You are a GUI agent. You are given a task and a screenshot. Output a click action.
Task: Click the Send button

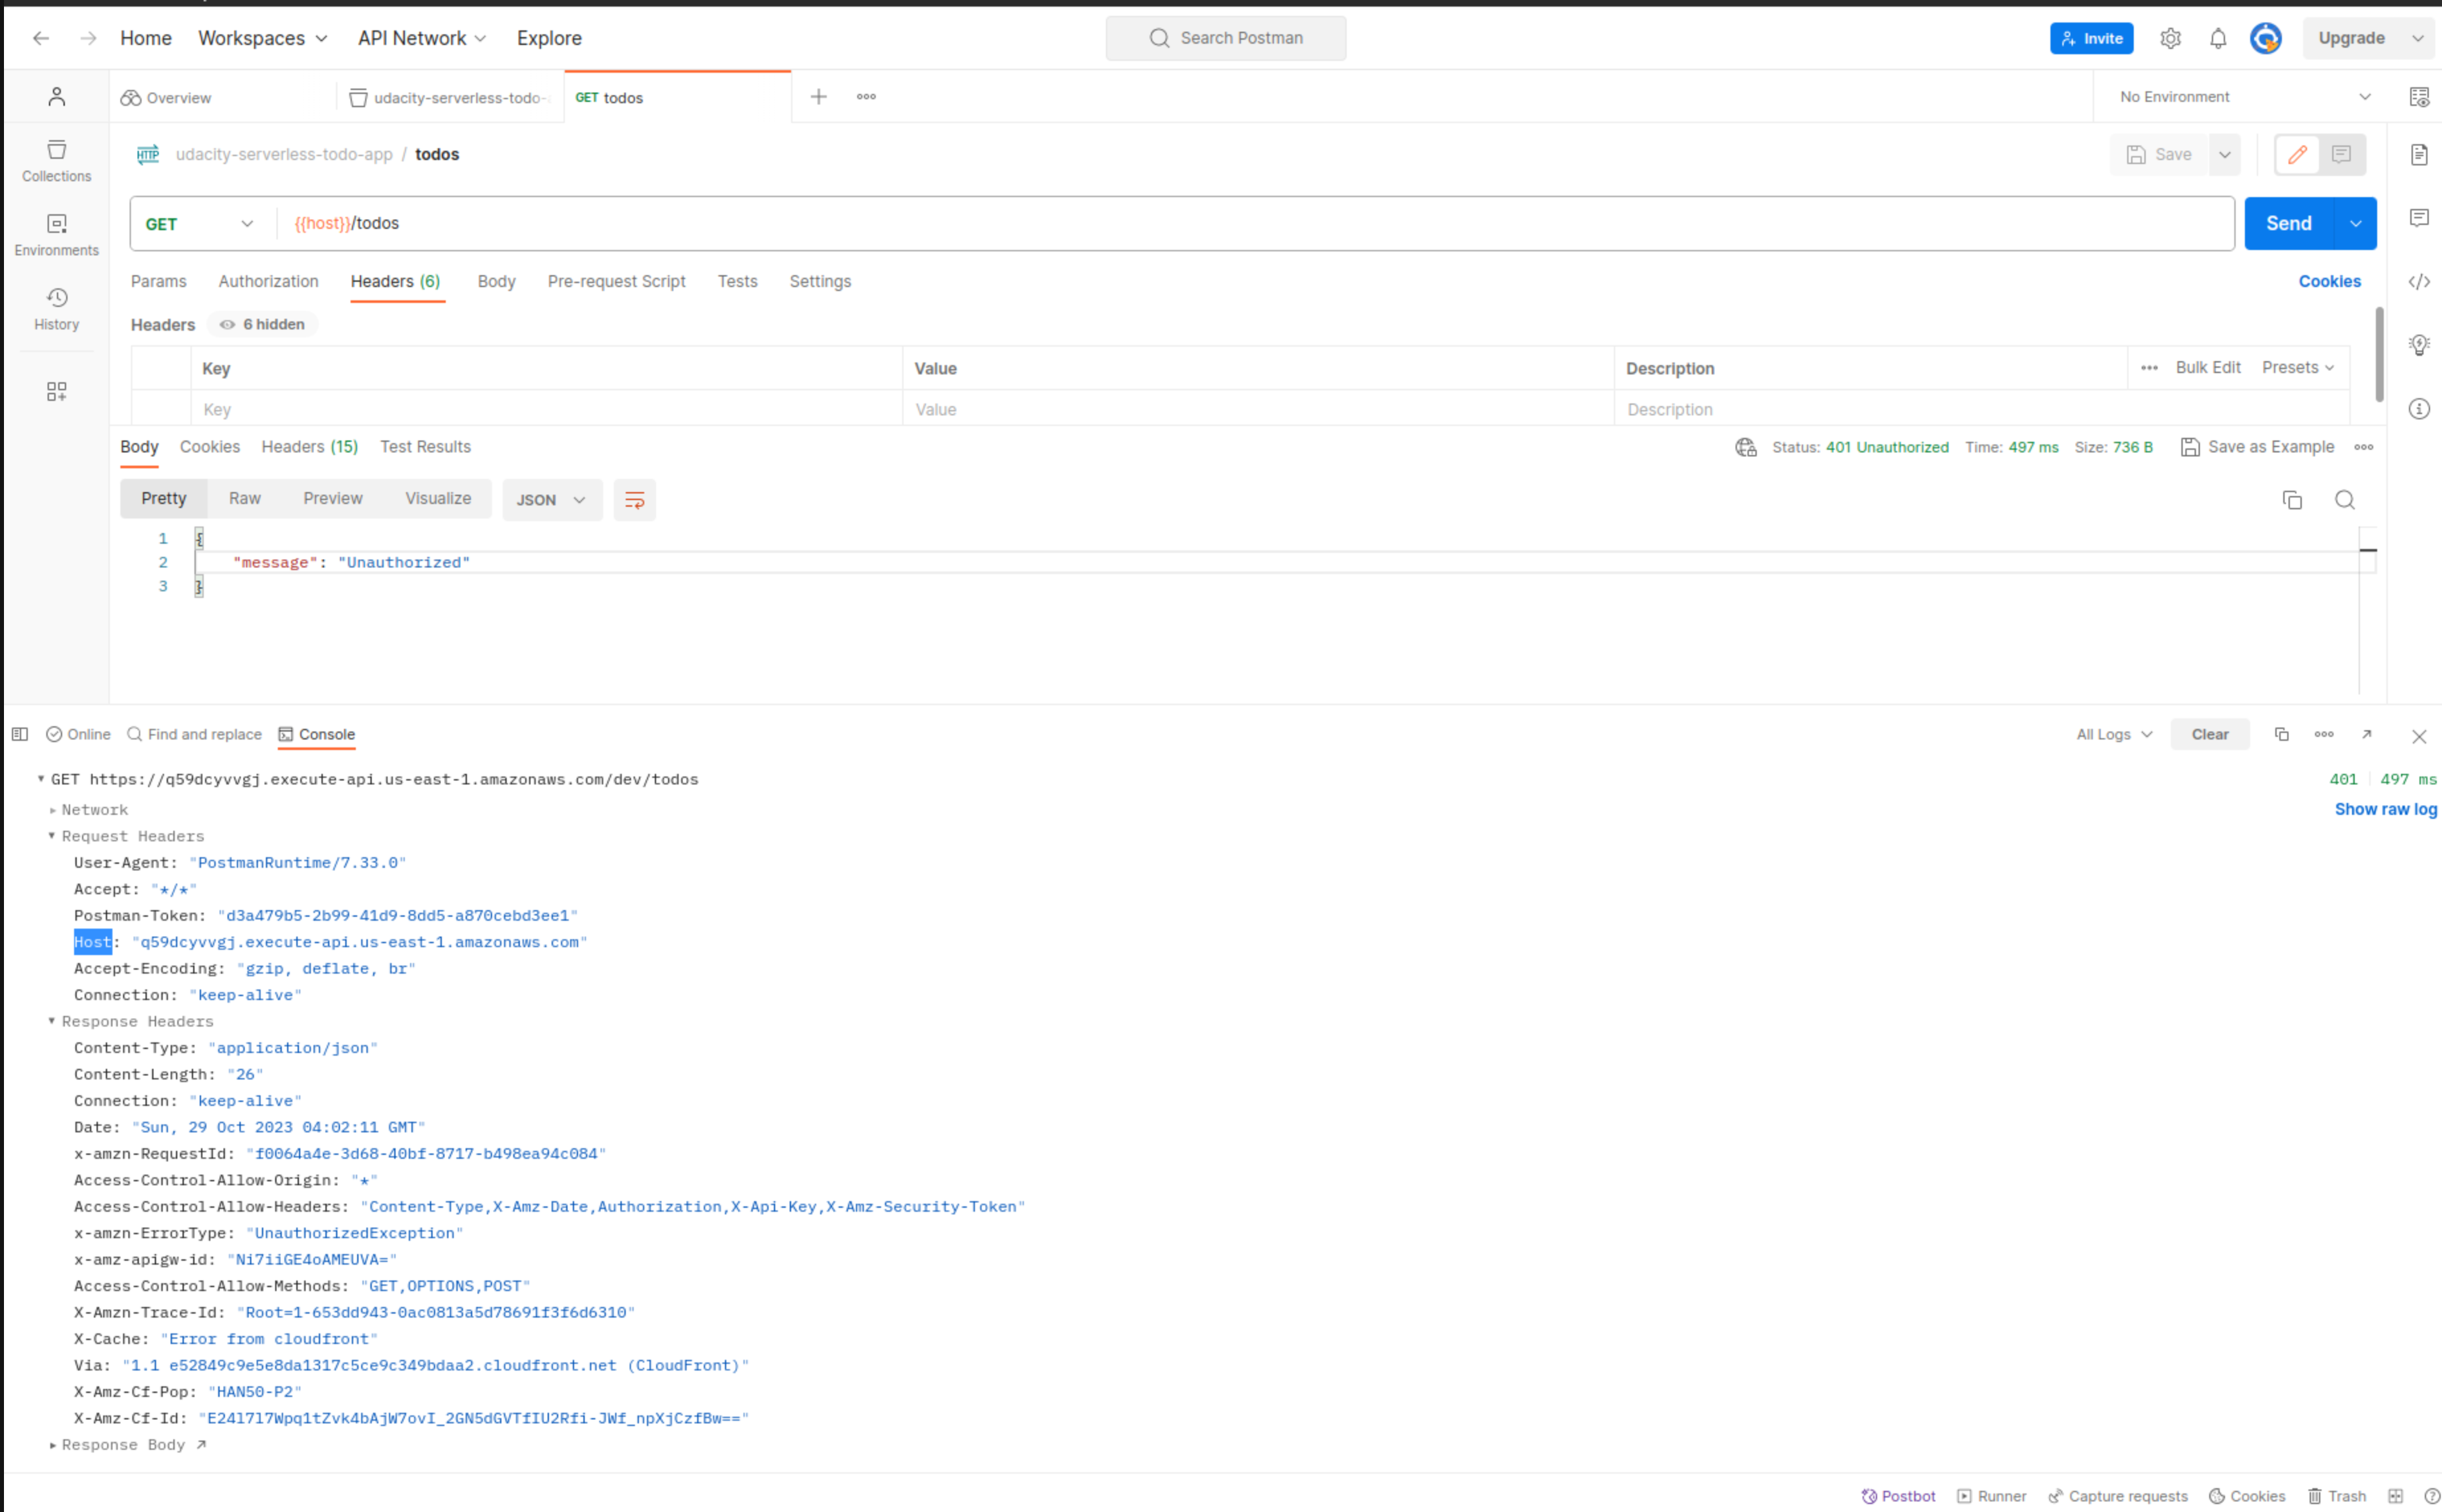coord(2287,224)
